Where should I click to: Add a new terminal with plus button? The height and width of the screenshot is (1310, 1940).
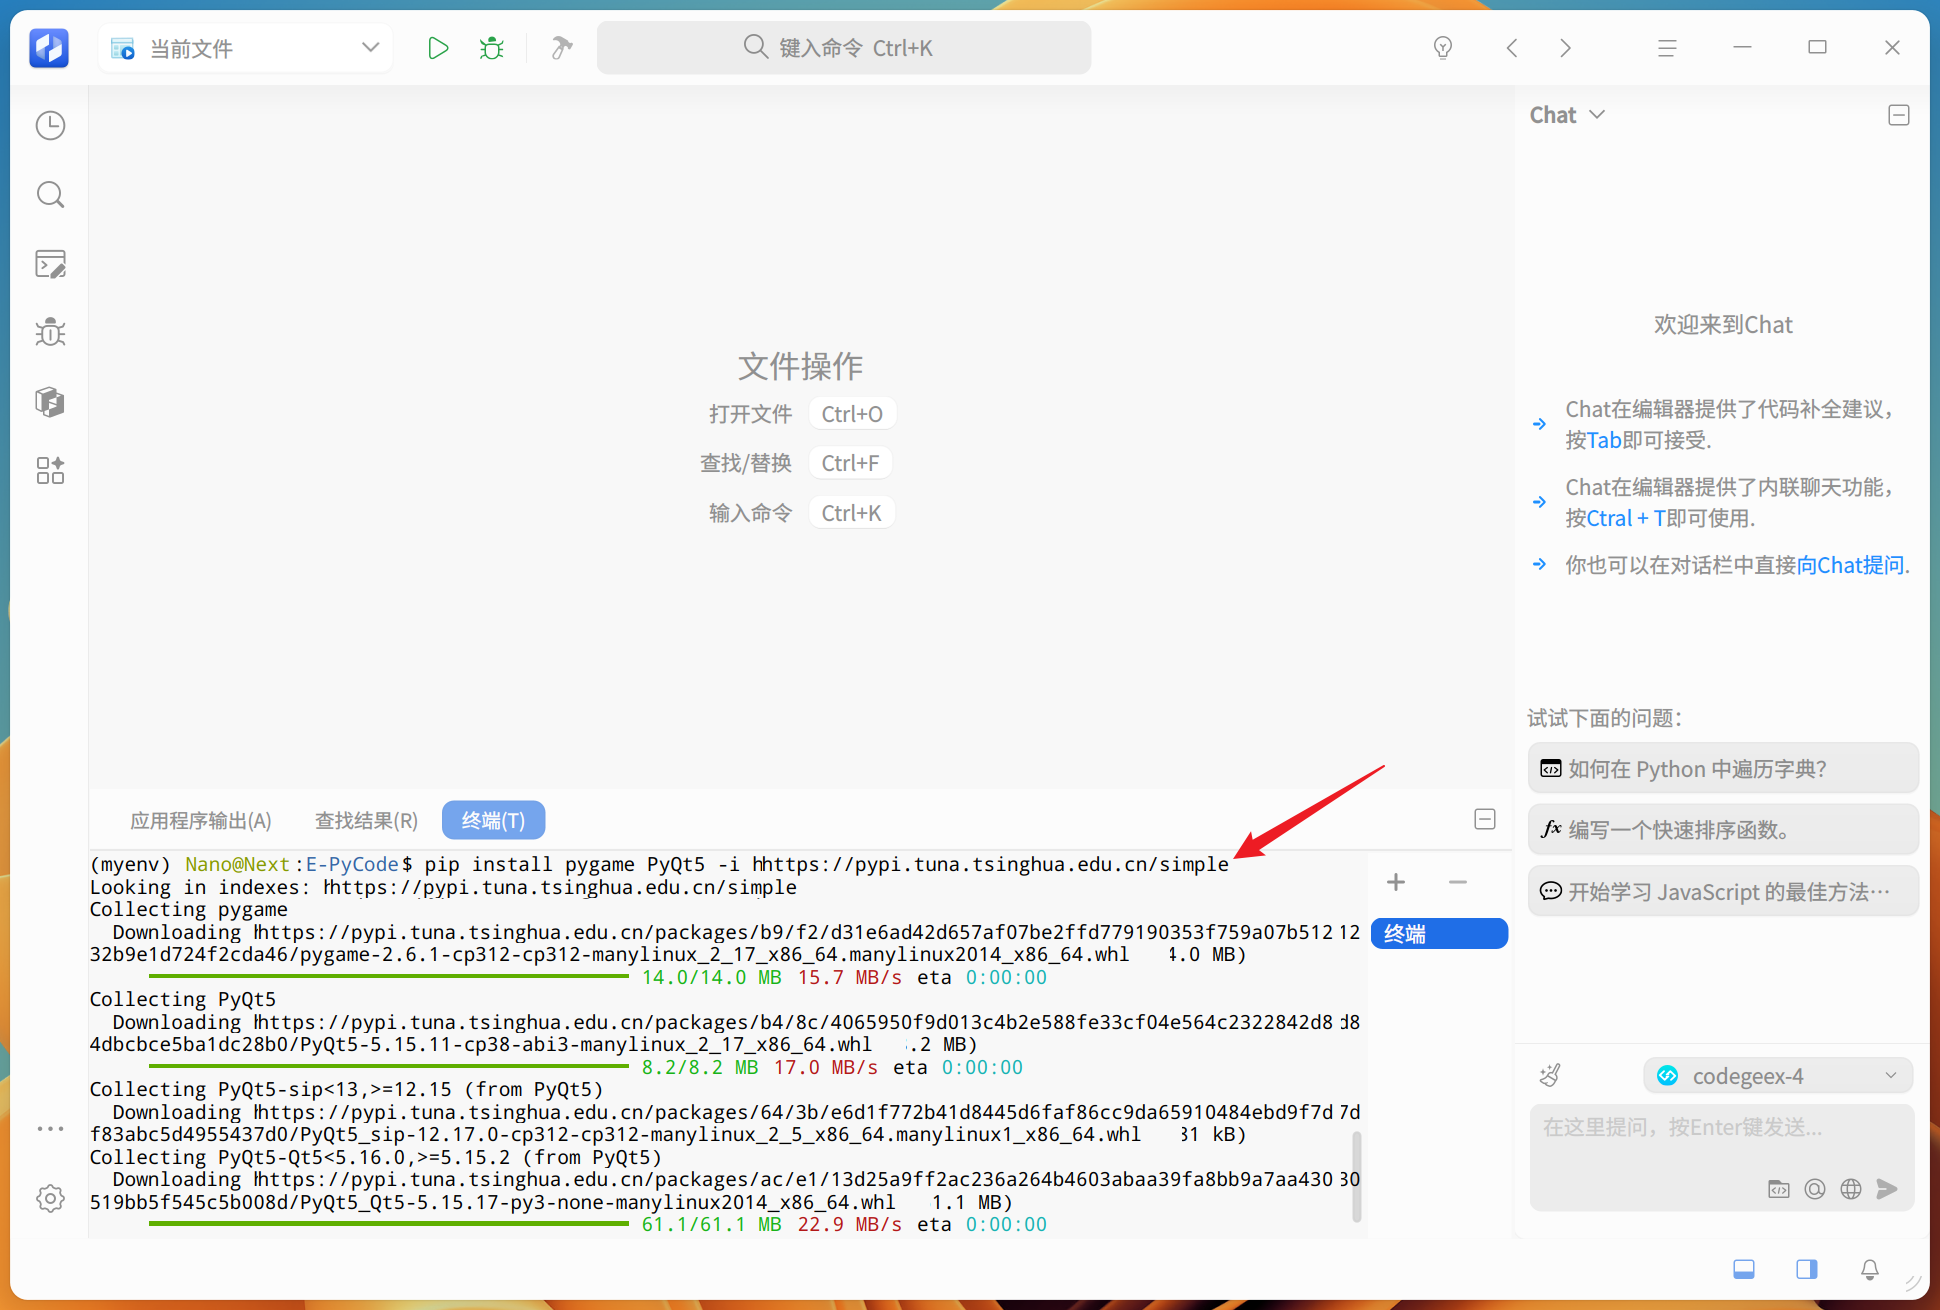1396,882
